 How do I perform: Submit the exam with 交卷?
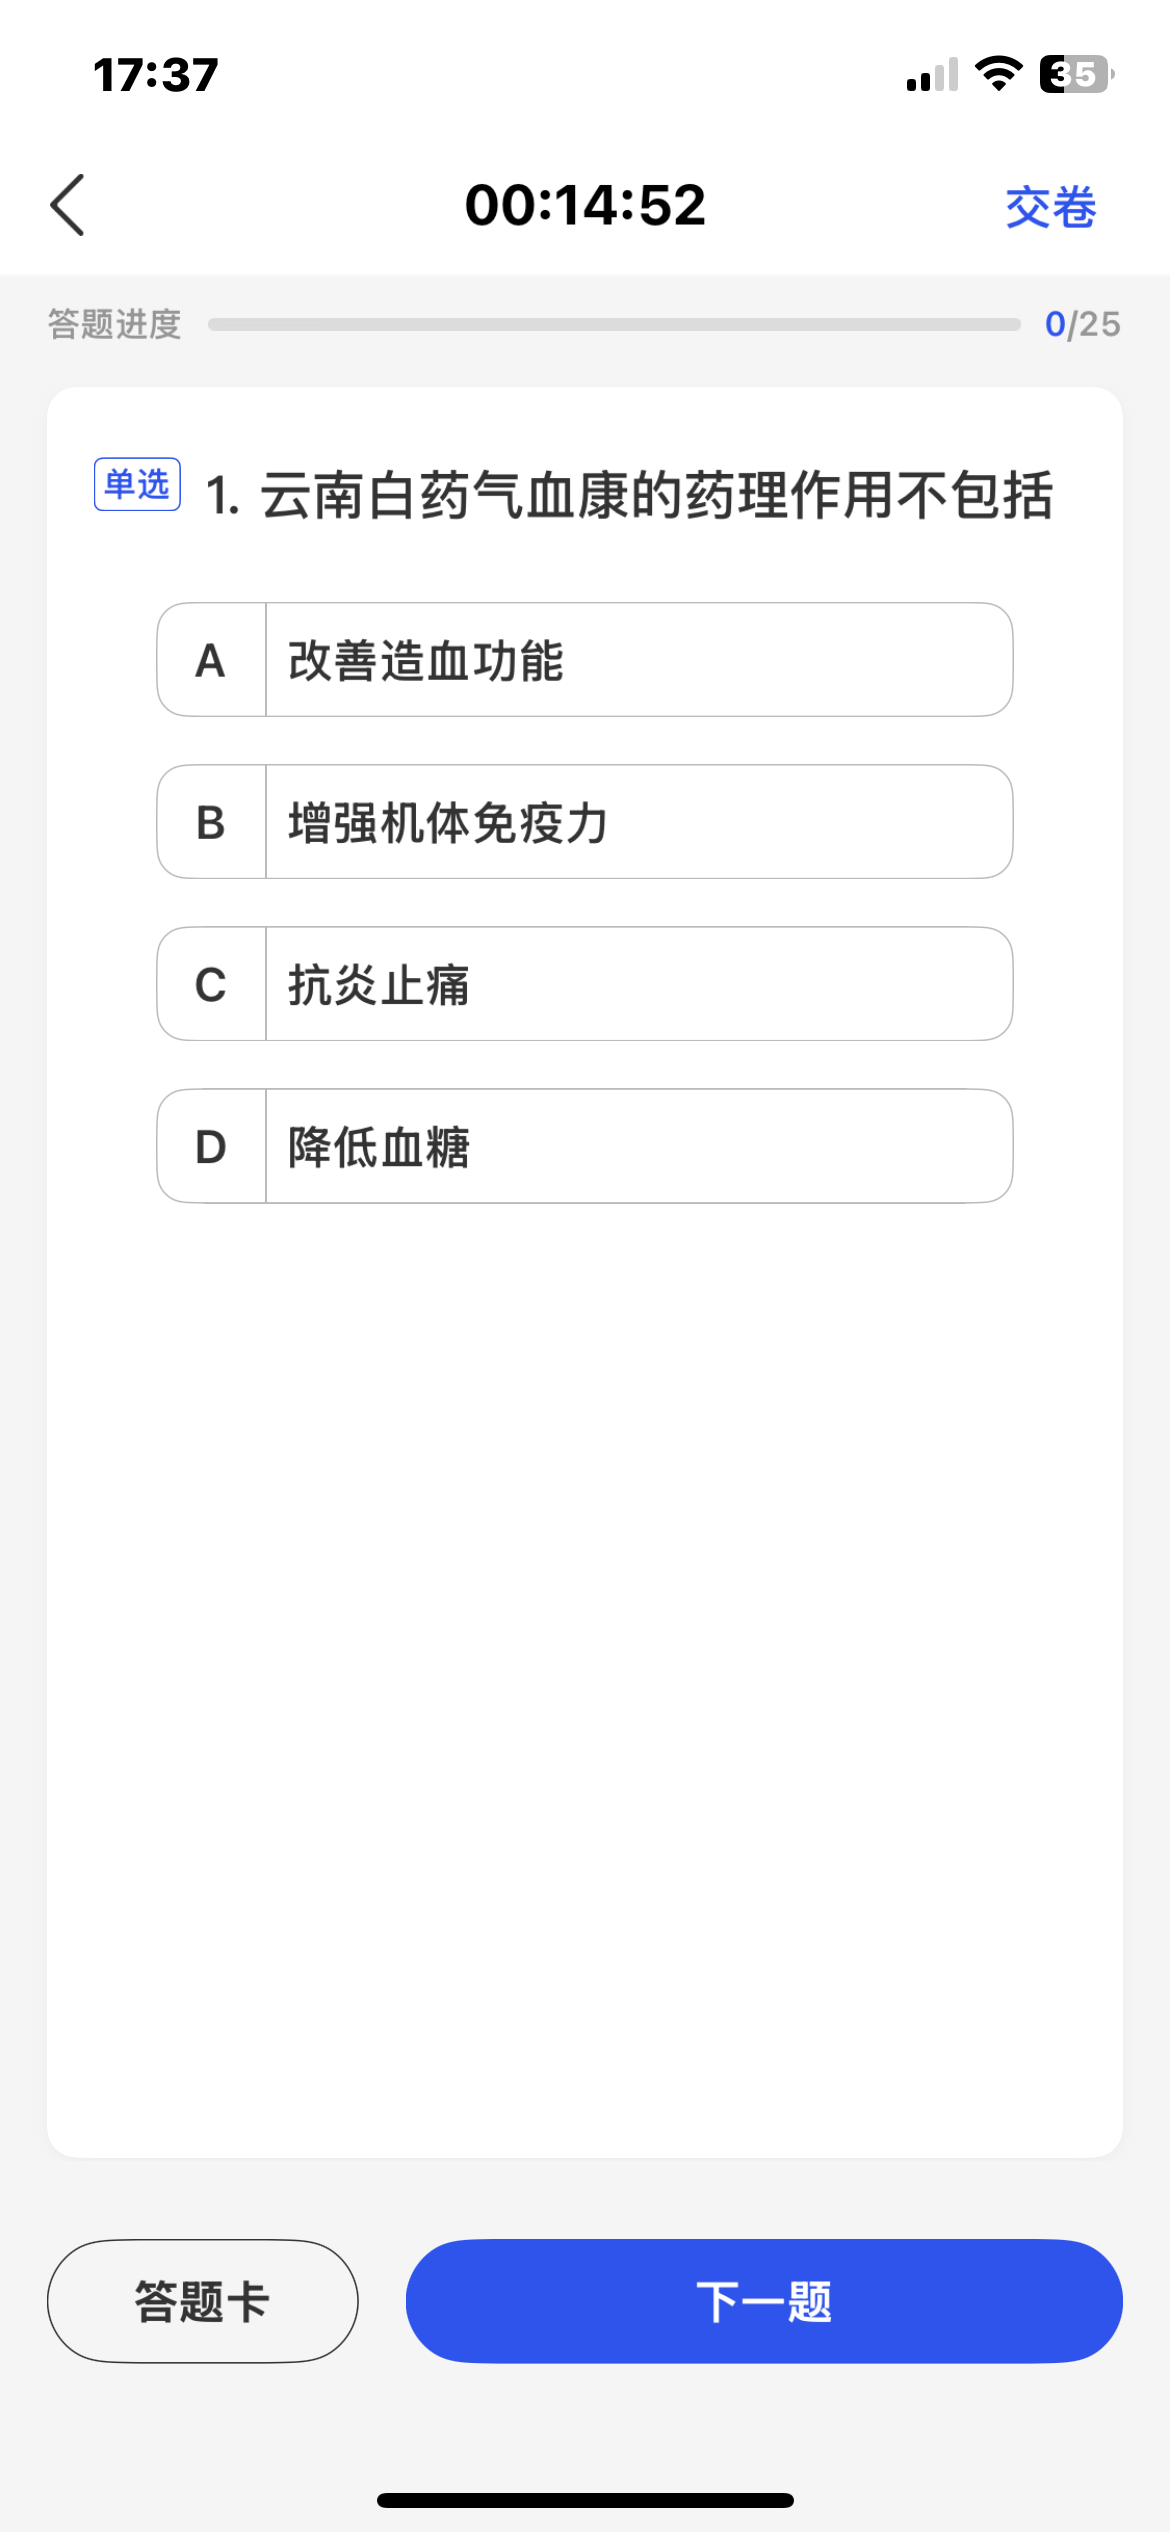click(1050, 207)
